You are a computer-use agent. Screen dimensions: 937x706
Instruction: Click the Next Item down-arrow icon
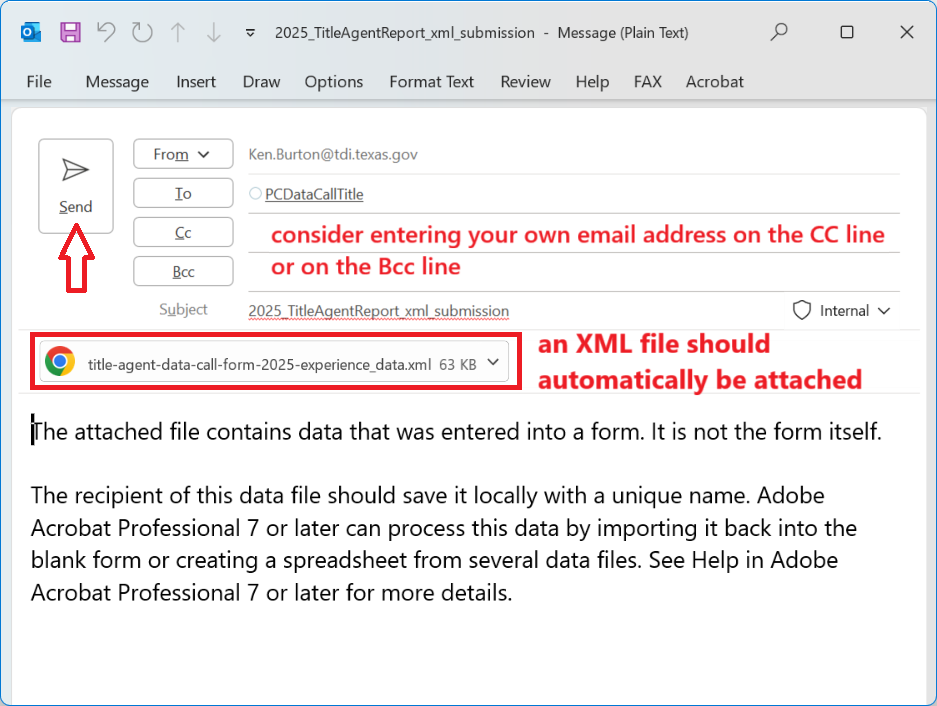[212, 32]
